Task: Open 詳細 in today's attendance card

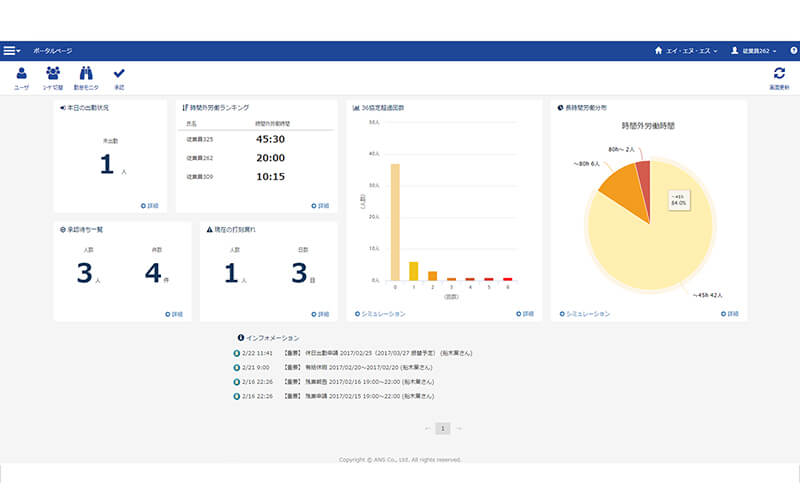Action: click(x=150, y=206)
